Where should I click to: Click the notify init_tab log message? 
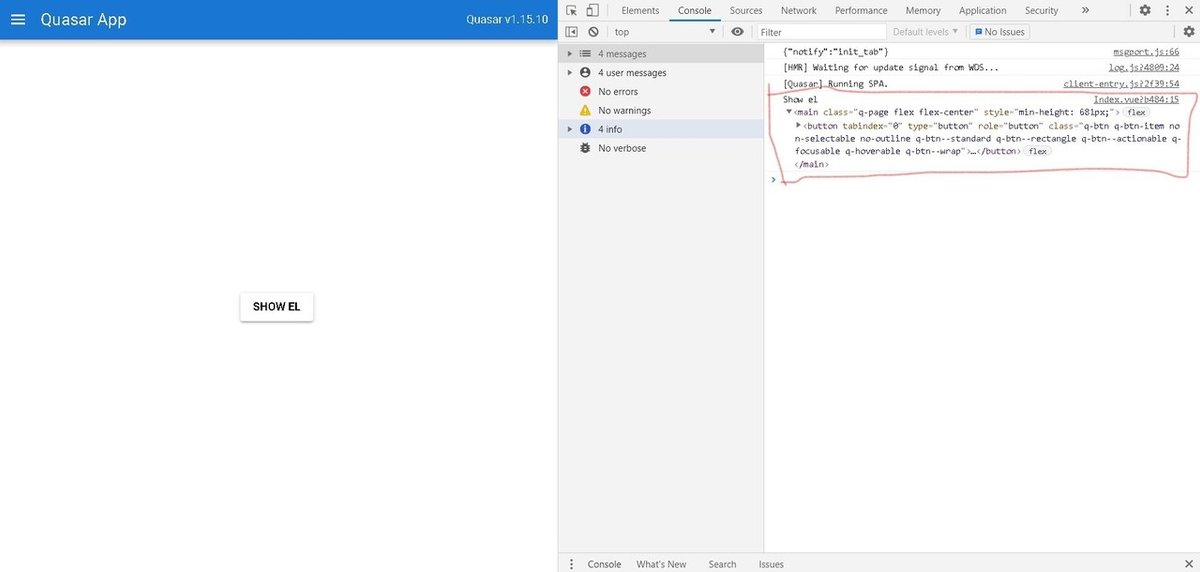(x=836, y=51)
